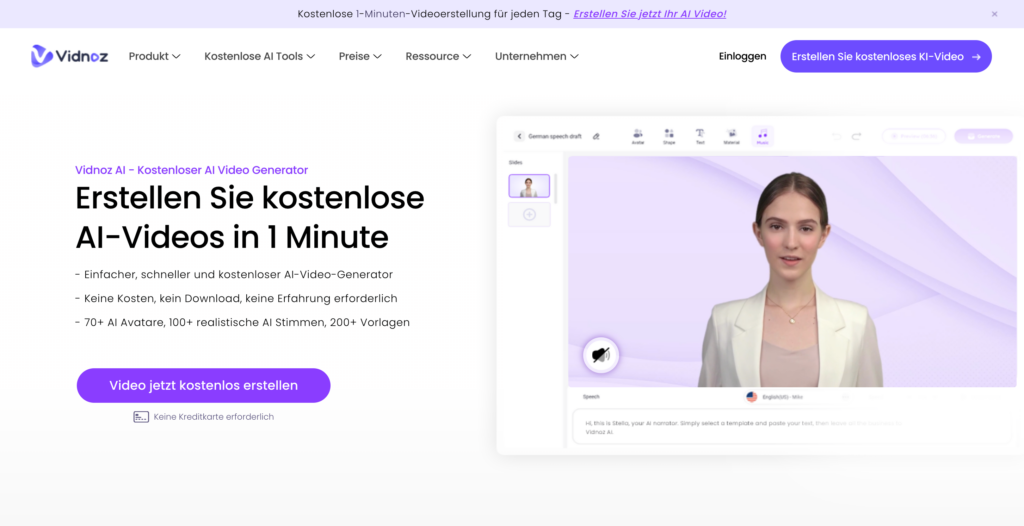
Task: Select the first slide thumbnail
Action: tap(529, 186)
